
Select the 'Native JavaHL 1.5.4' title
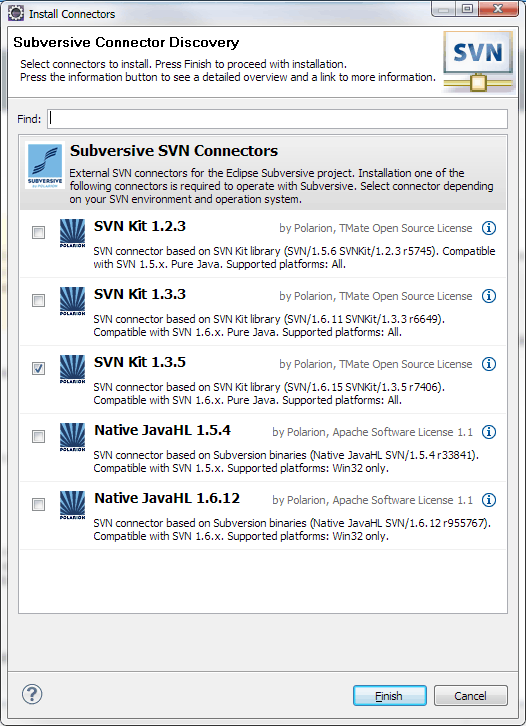tap(163, 430)
